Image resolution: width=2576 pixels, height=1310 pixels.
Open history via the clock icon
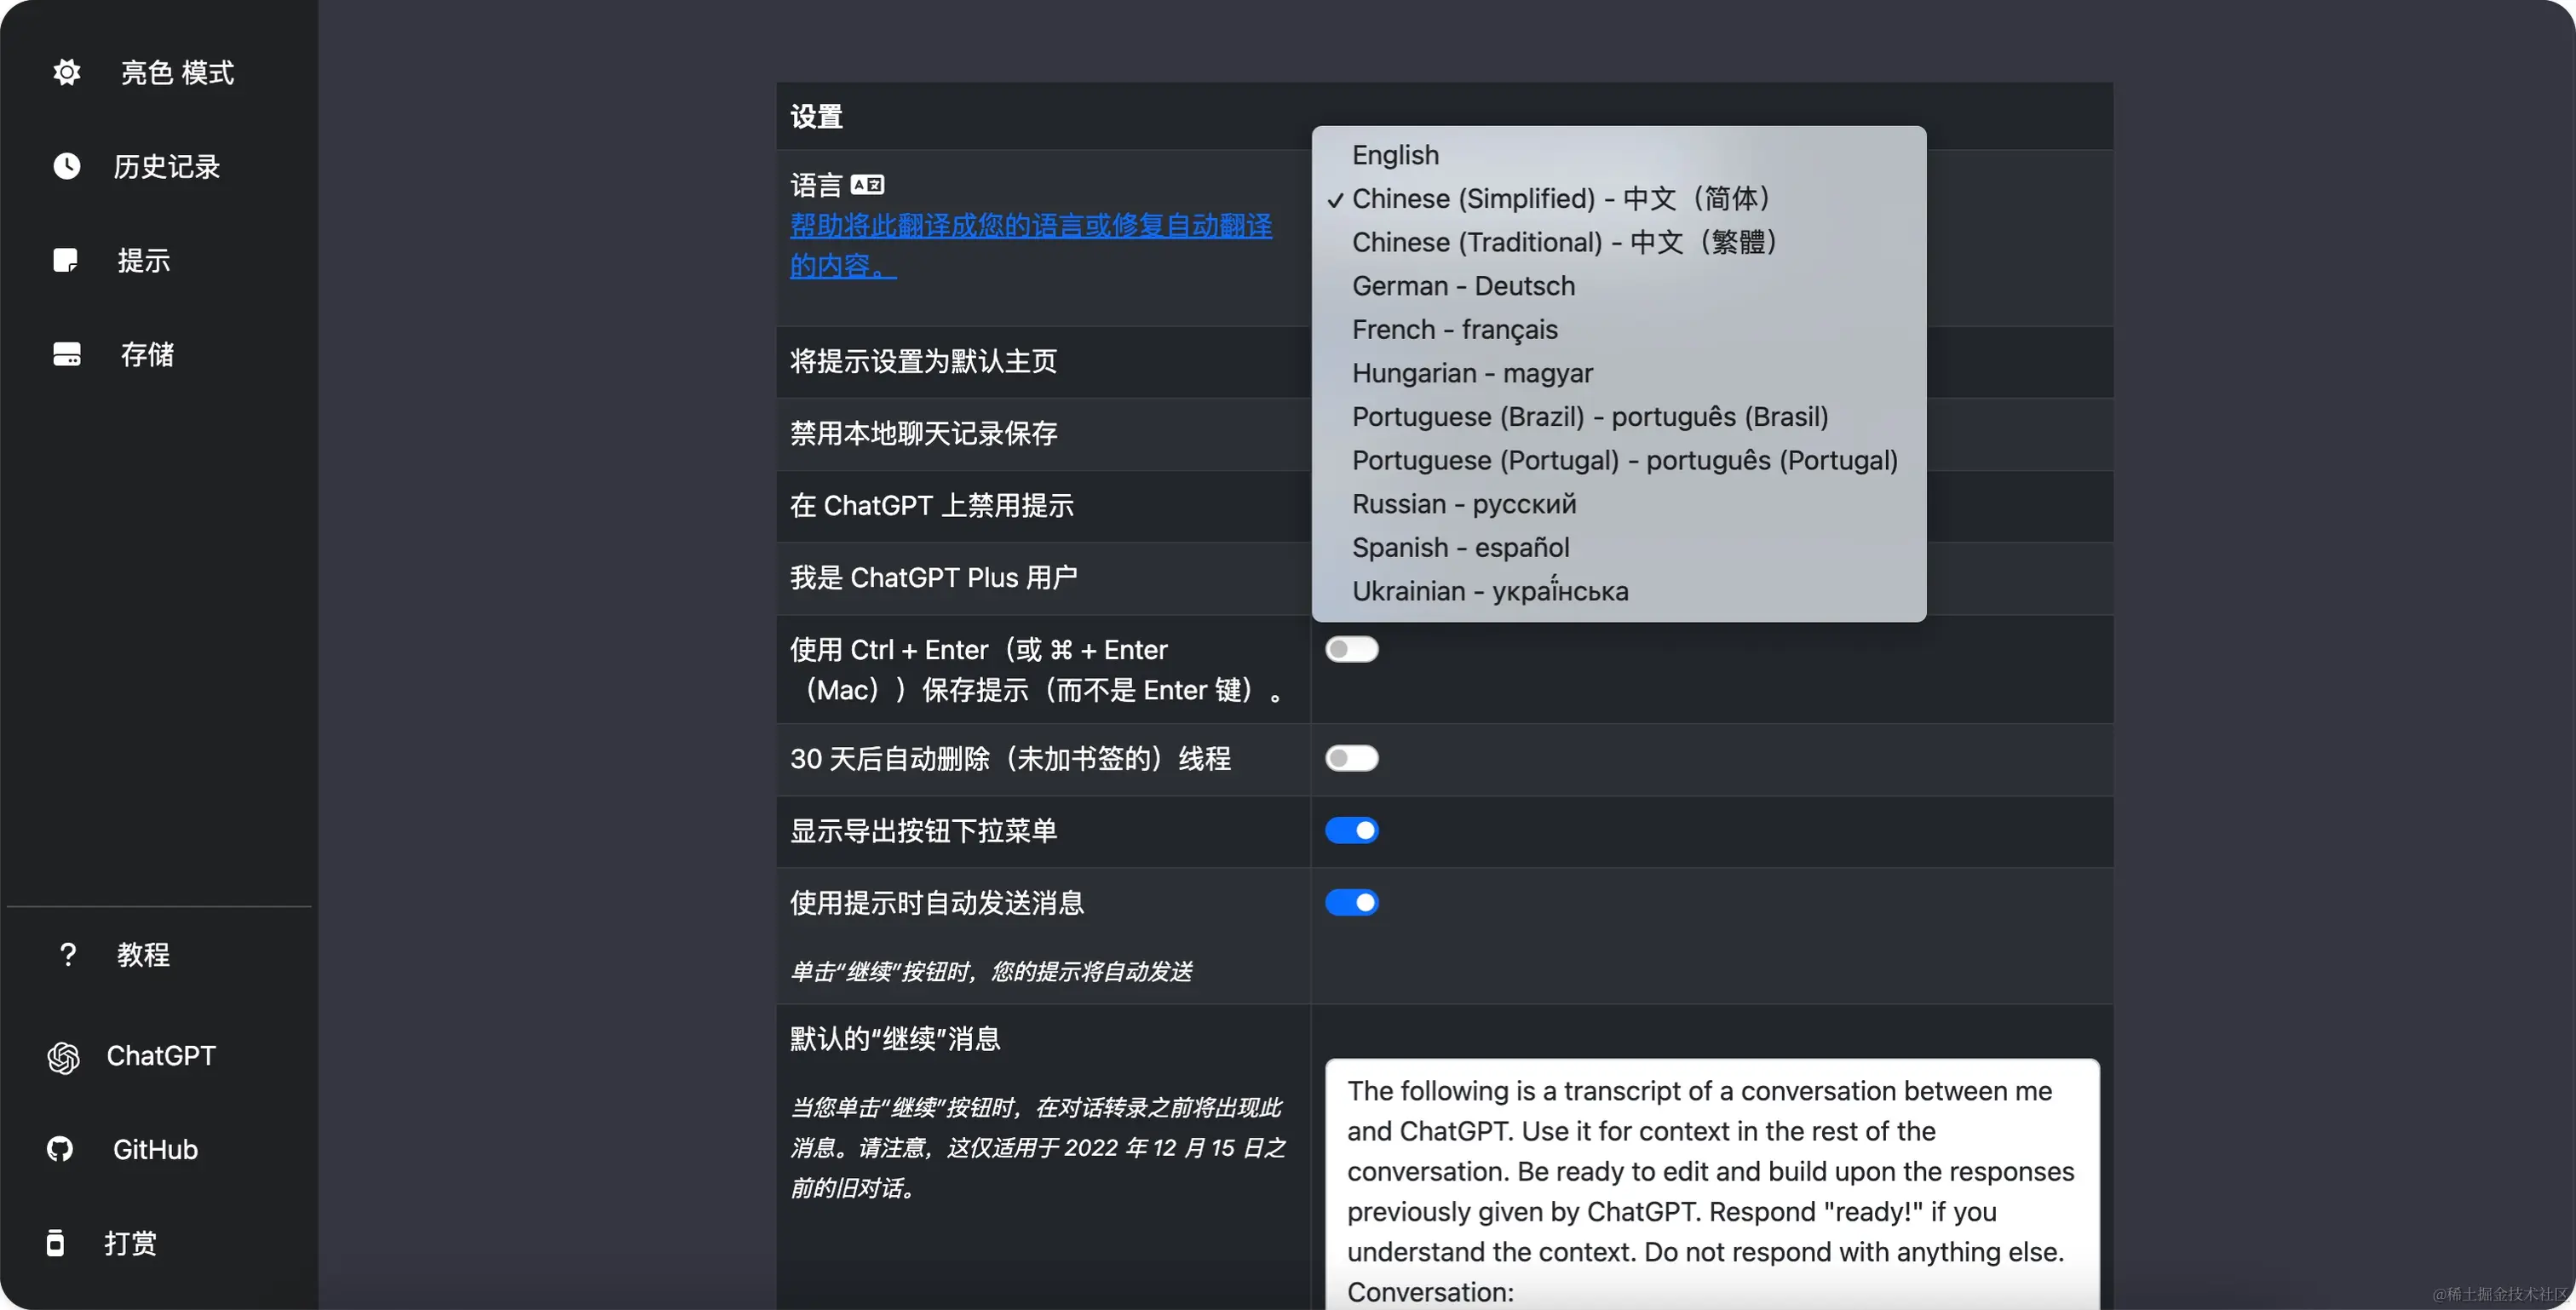[x=67, y=166]
